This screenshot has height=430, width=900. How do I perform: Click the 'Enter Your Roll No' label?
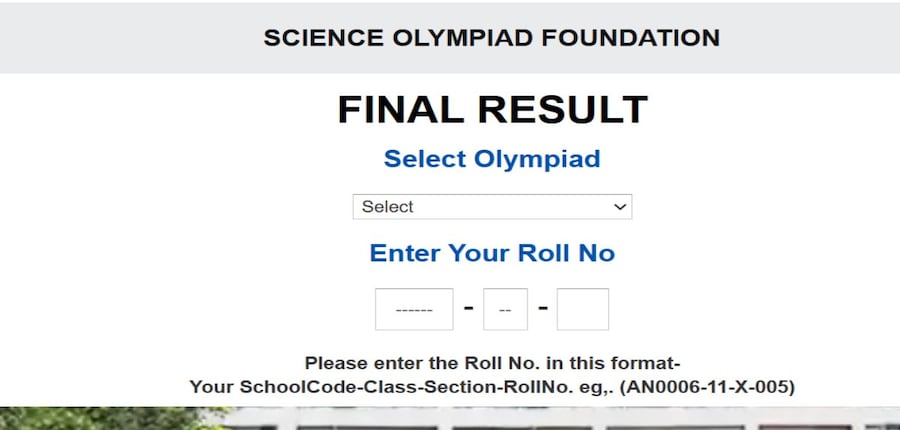click(492, 253)
